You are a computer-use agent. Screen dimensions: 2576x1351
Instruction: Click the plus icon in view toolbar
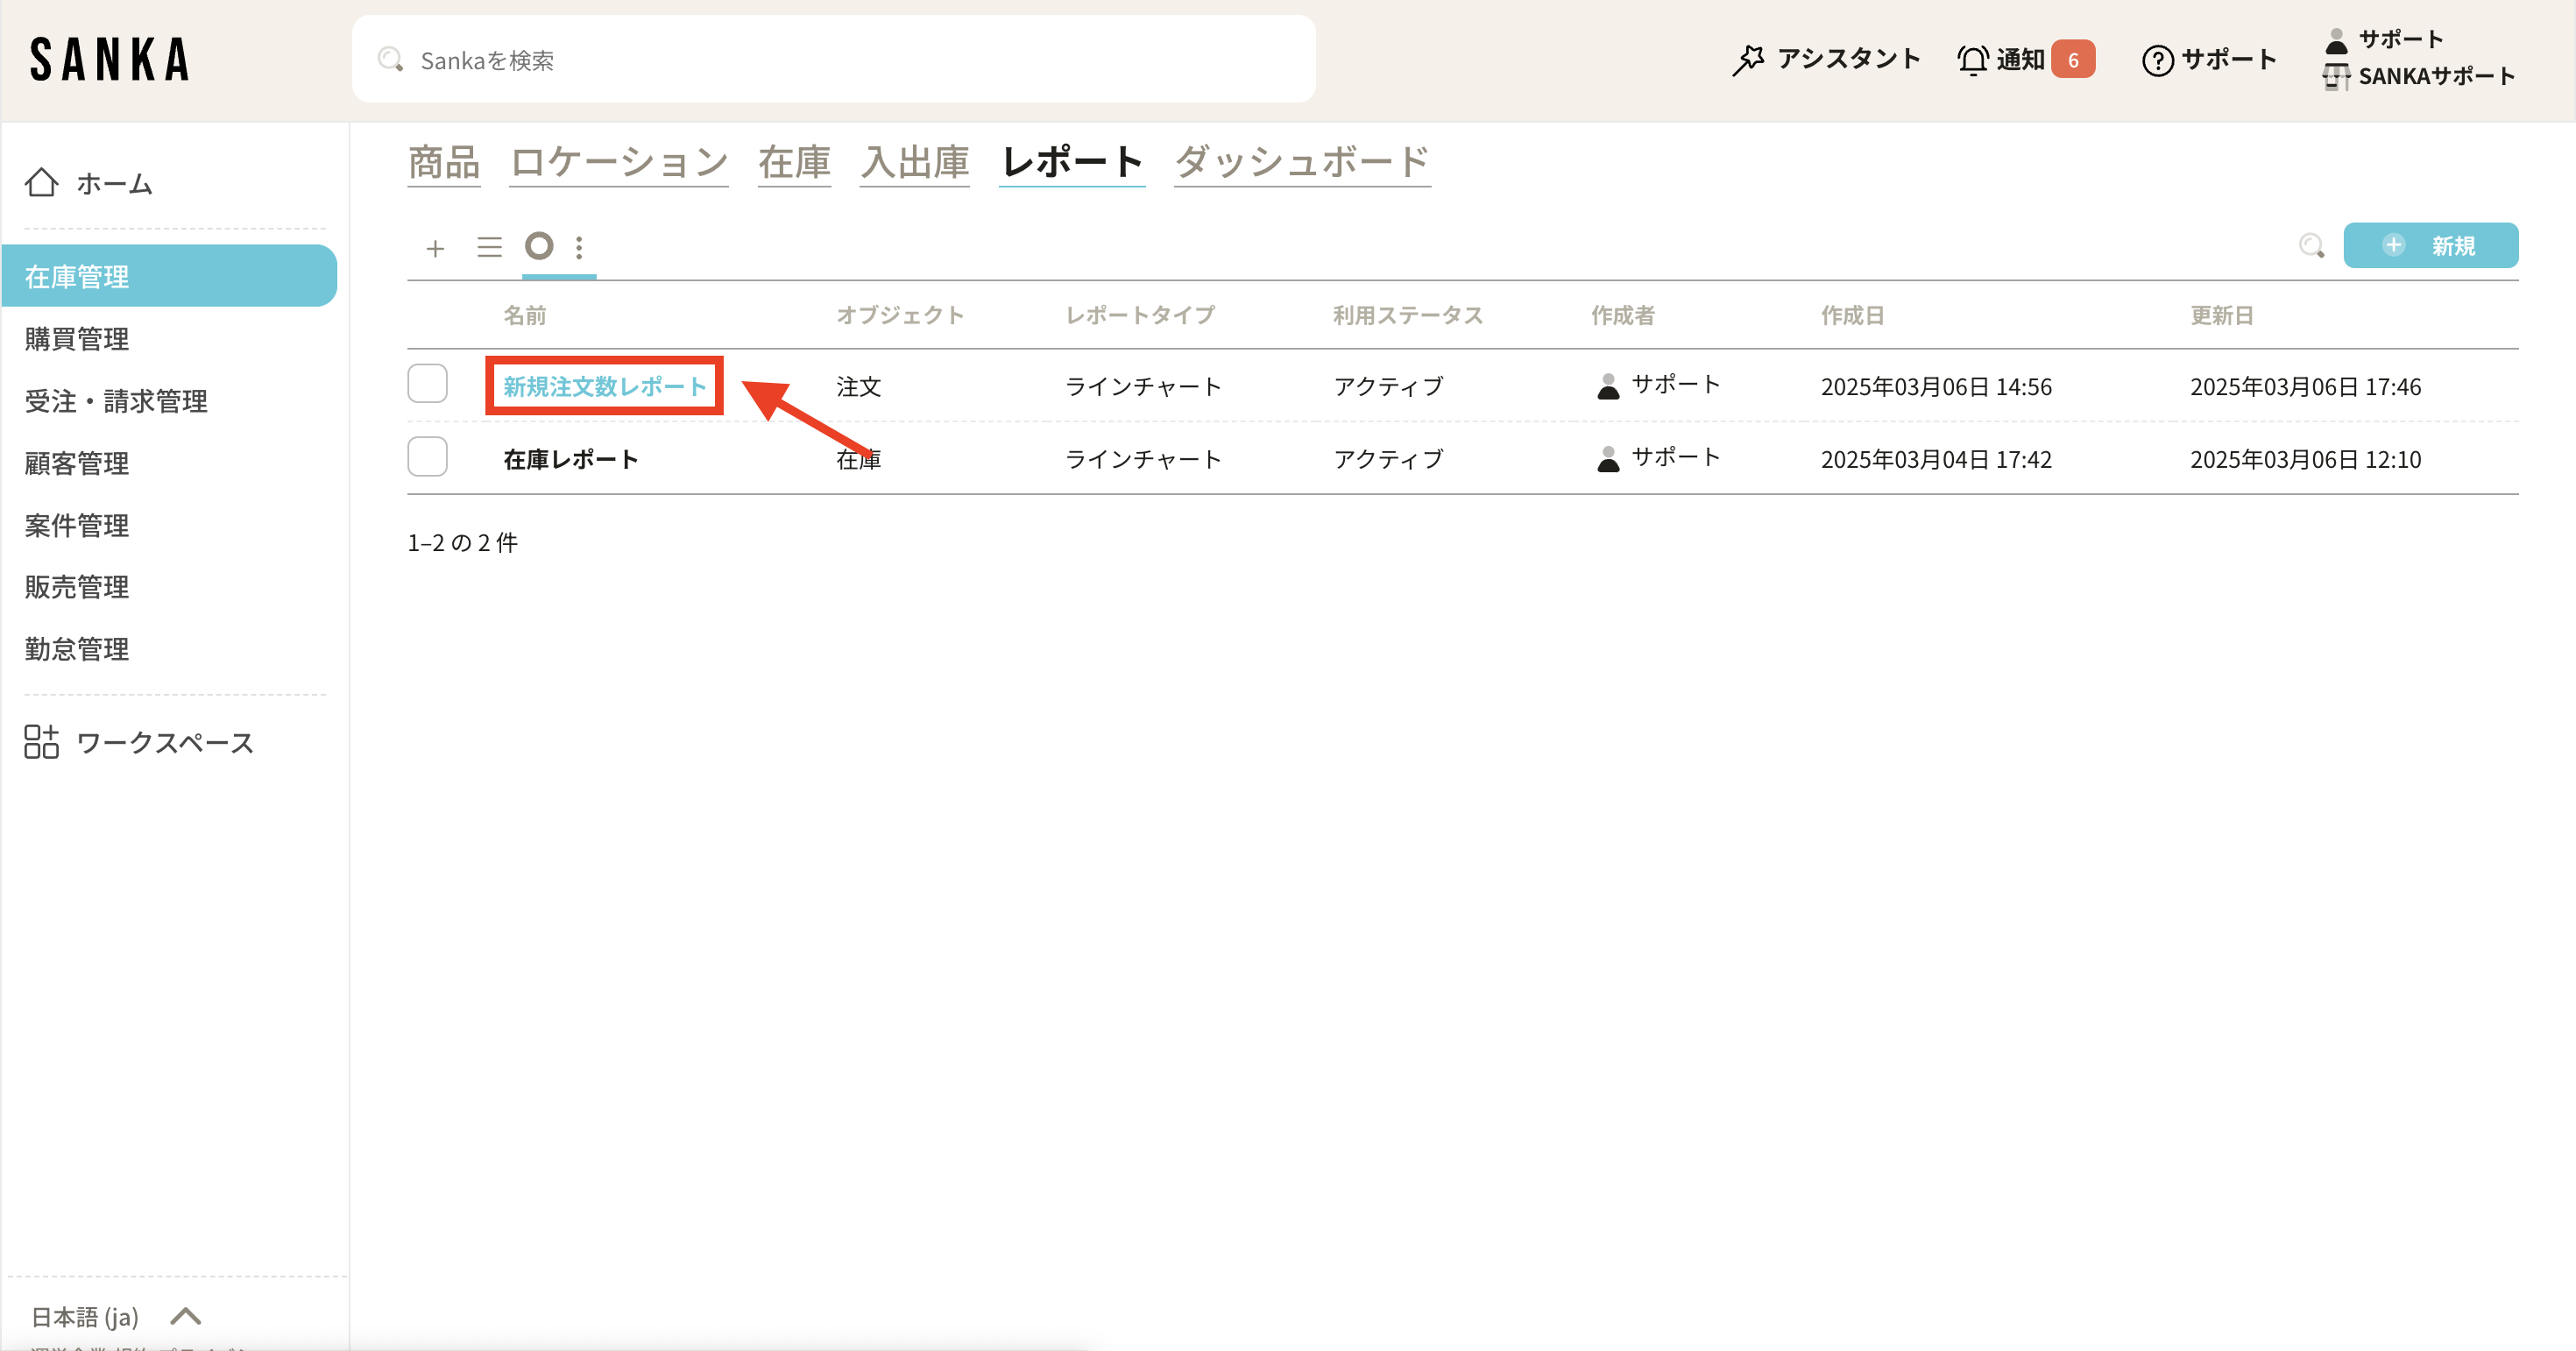(x=435, y=248)
